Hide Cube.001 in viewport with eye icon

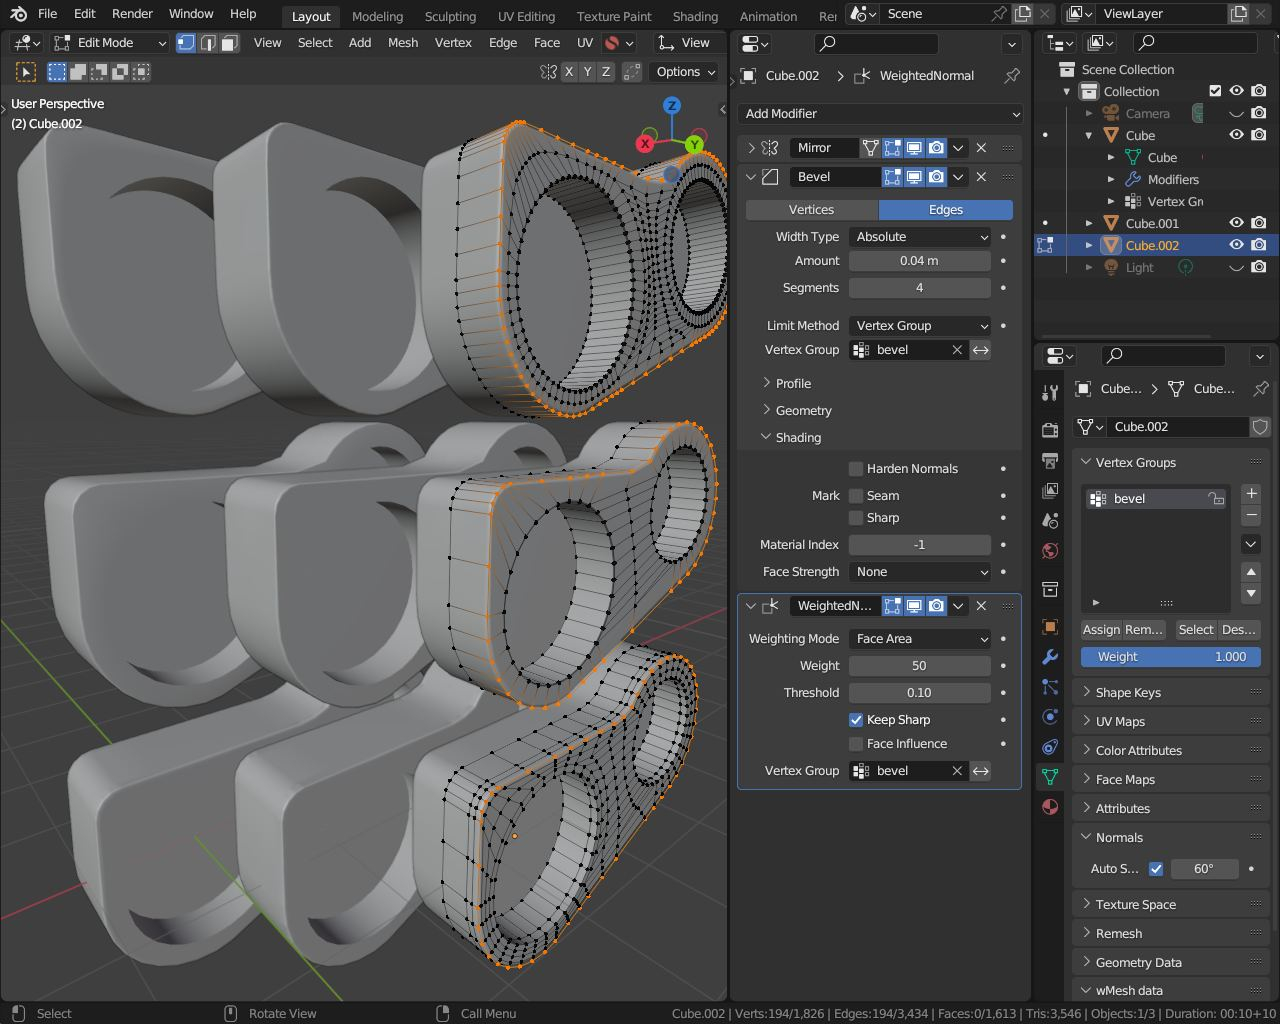(x=1237, y=223)
